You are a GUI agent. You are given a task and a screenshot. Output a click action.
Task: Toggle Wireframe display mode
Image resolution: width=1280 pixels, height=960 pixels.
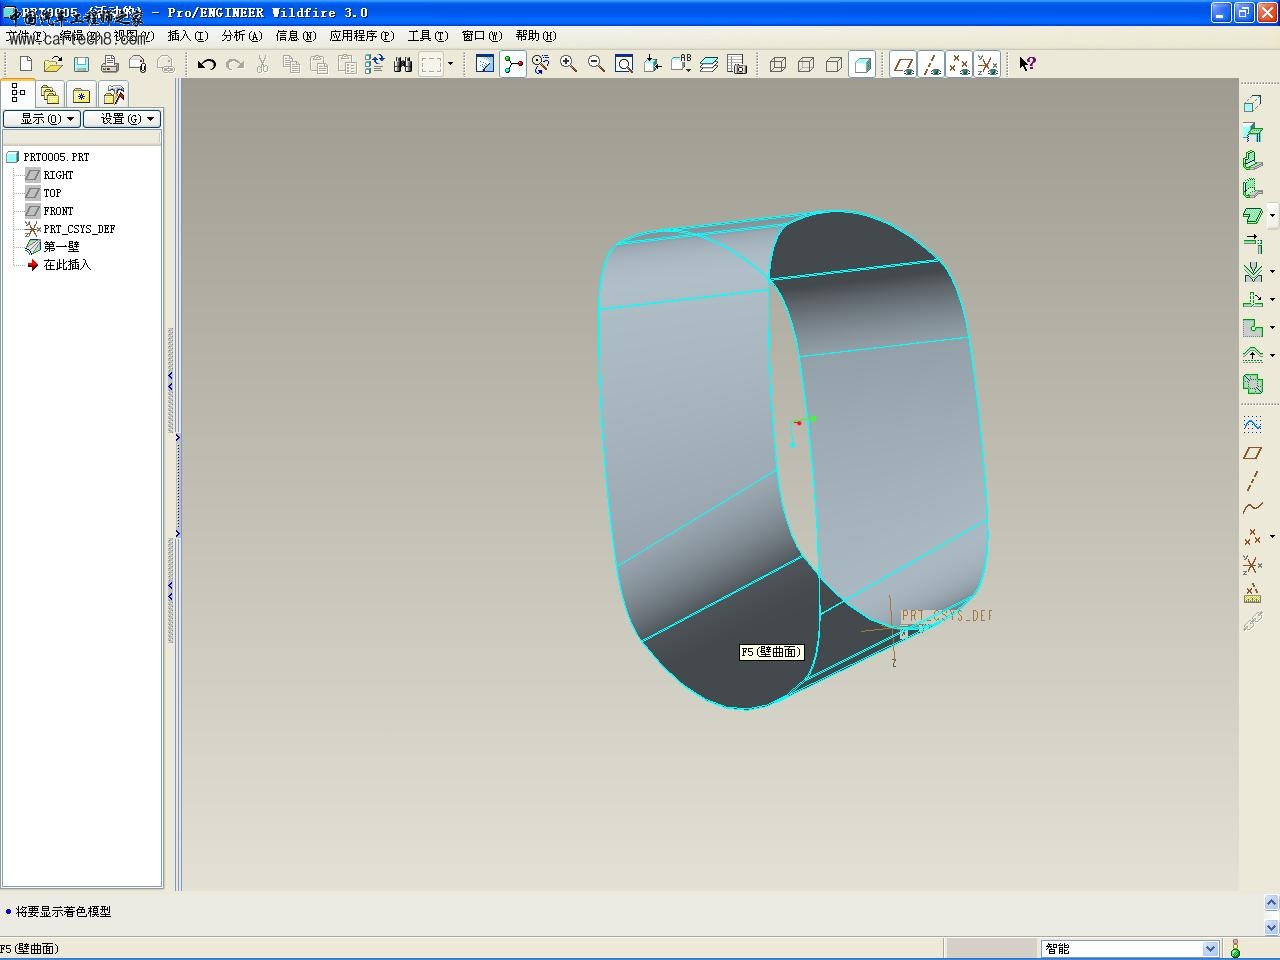coord(778,64)
